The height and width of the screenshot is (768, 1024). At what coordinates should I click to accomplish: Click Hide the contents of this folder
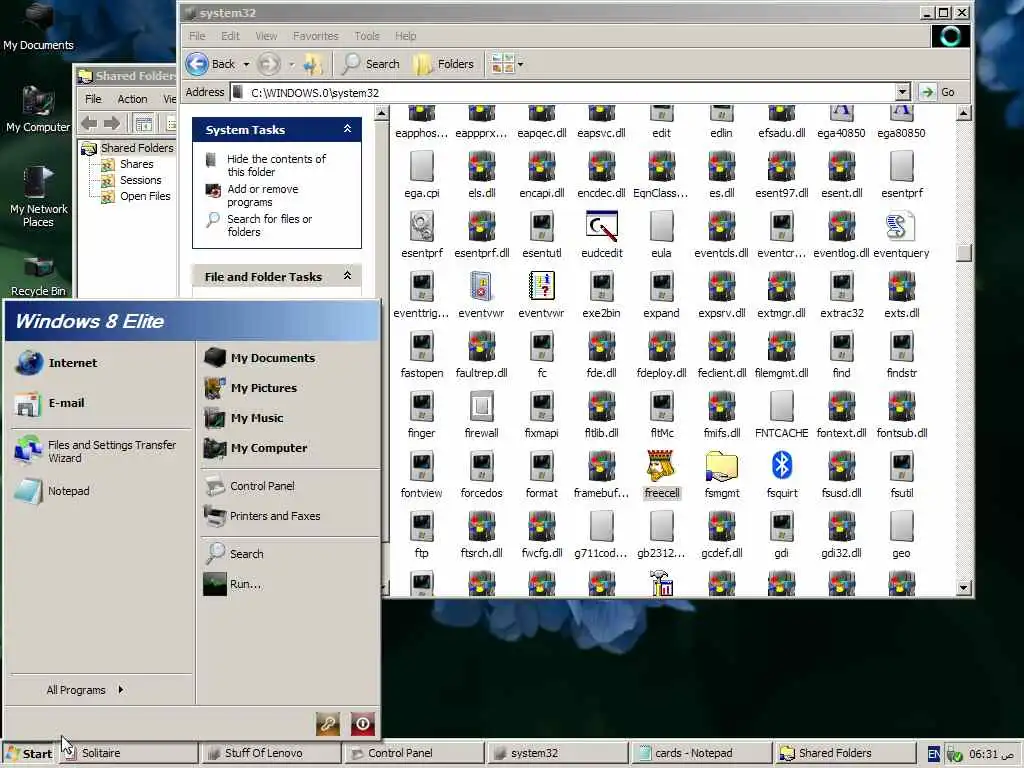tap(276, 165)
